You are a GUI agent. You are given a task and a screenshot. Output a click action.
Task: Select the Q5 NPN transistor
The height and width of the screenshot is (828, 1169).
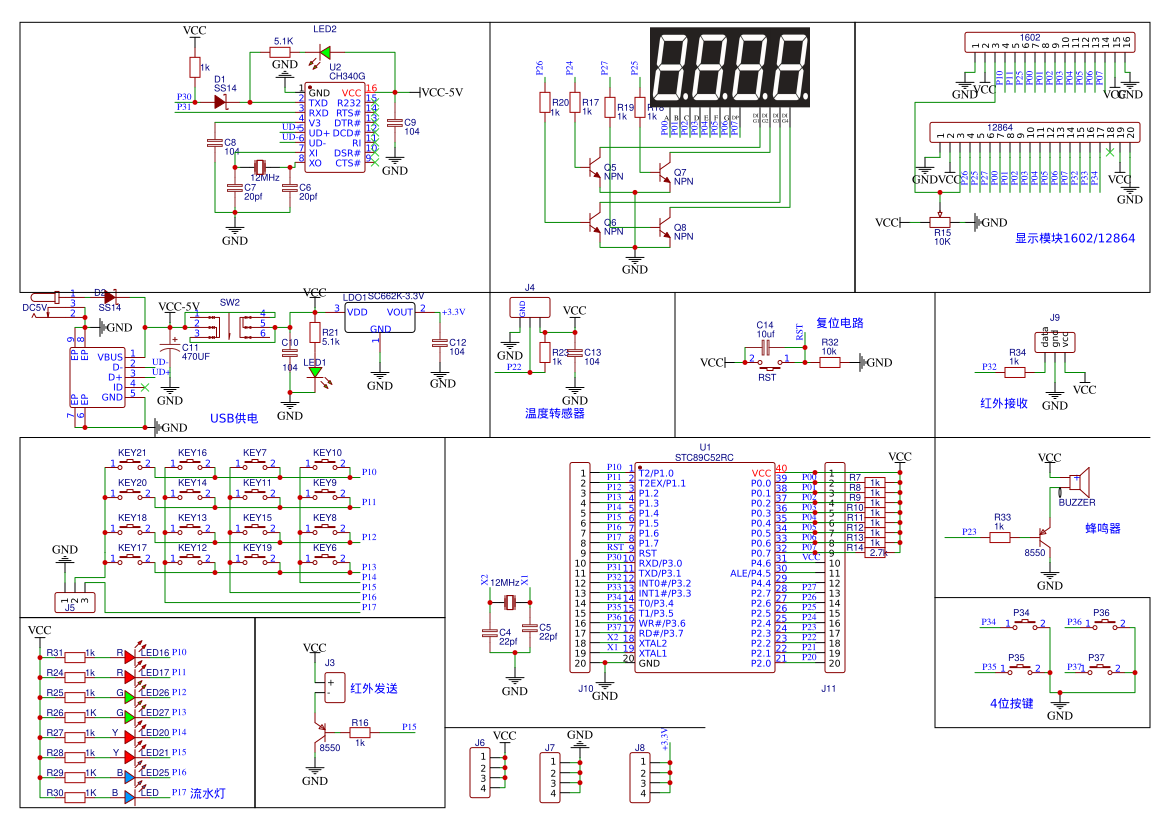point(597,168)
